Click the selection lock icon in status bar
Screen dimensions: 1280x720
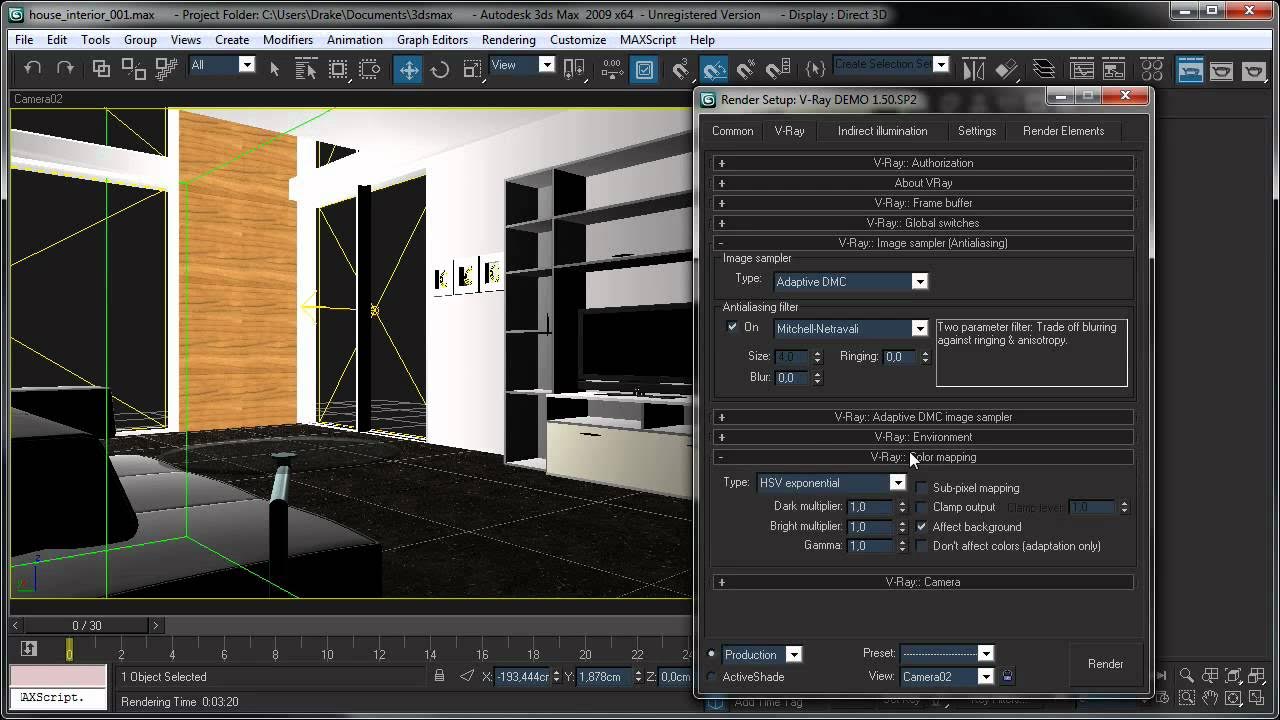pos(439,676)
